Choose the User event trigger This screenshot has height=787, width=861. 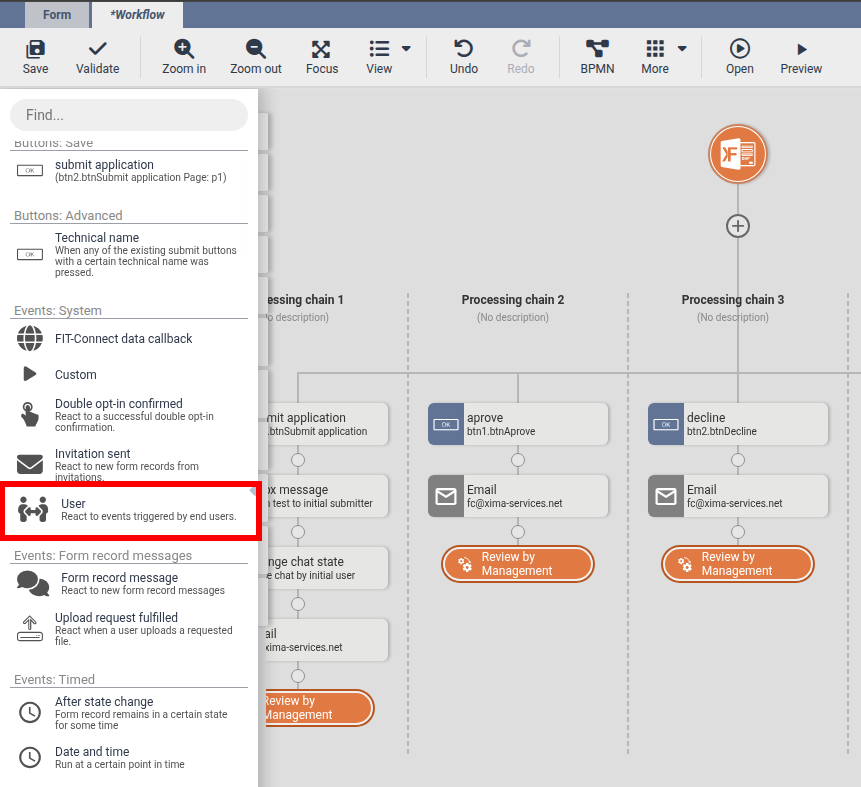tap(131, 510)
